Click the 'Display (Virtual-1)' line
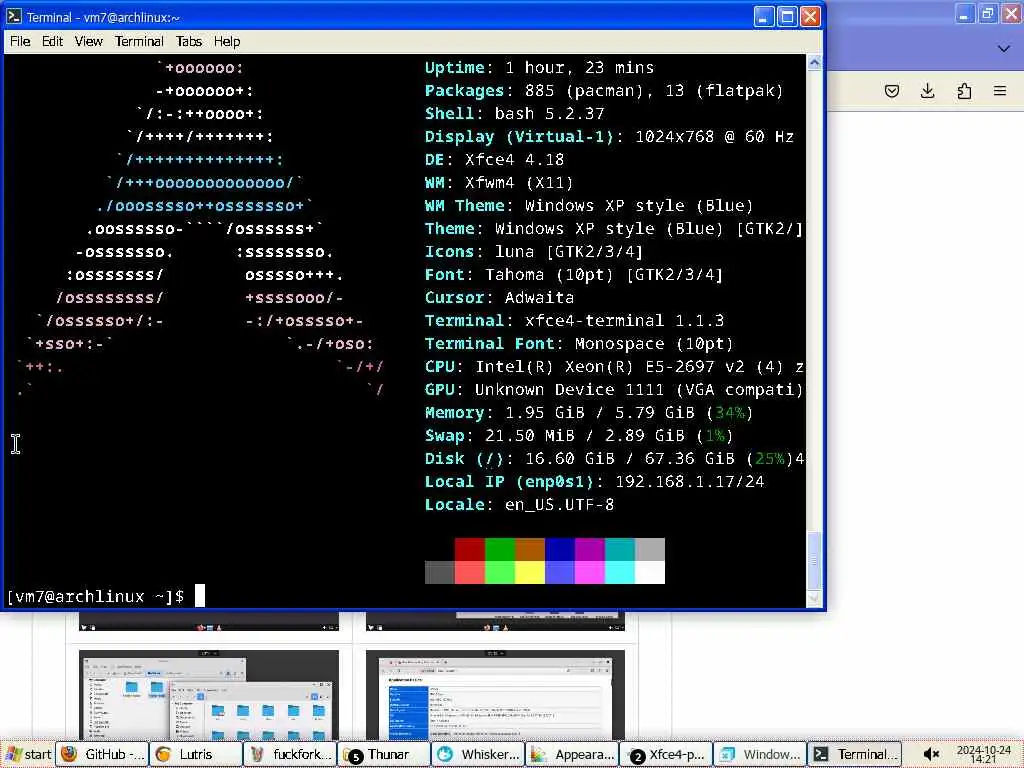 (x=609, y=136)
